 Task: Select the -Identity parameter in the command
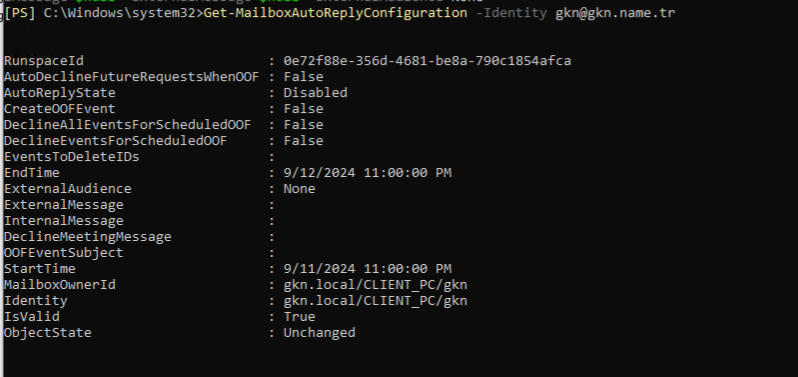coord(511,13)
